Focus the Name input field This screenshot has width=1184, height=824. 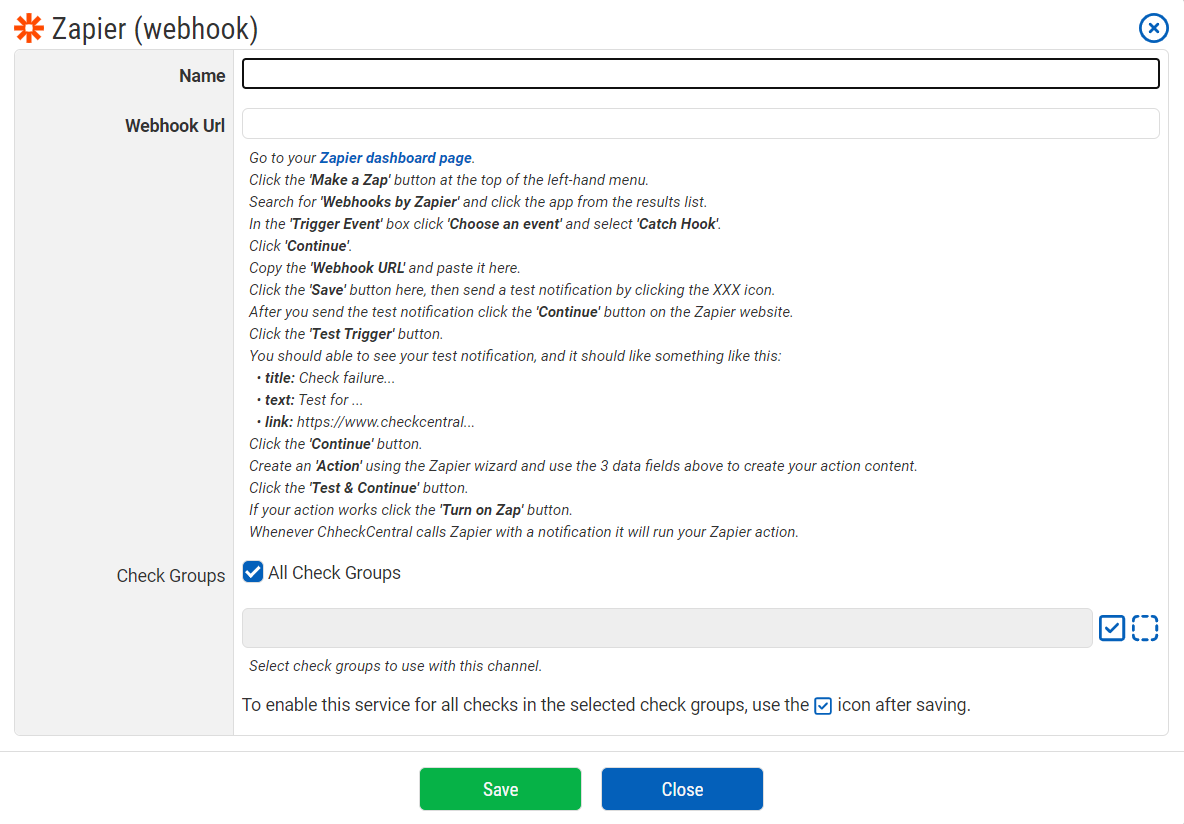click(700, 74)
